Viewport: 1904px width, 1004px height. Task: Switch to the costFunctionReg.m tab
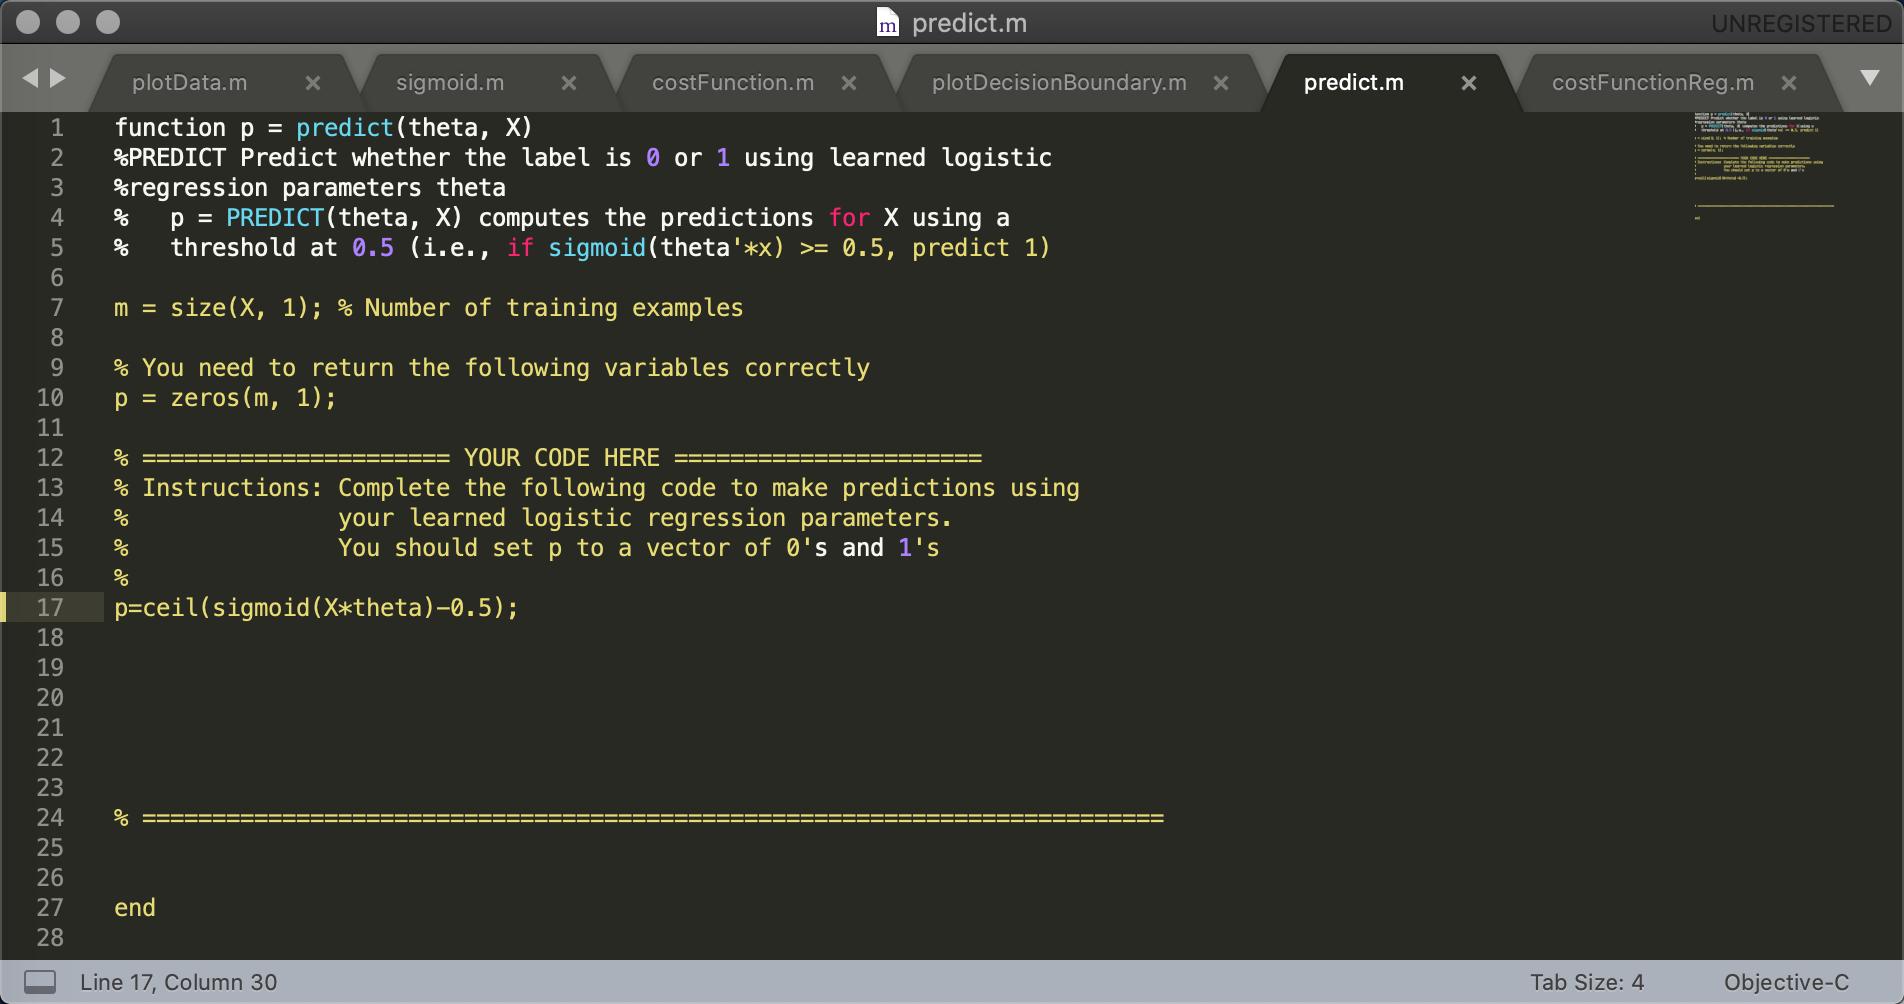pyautogui.click(x=1653, y=83)
